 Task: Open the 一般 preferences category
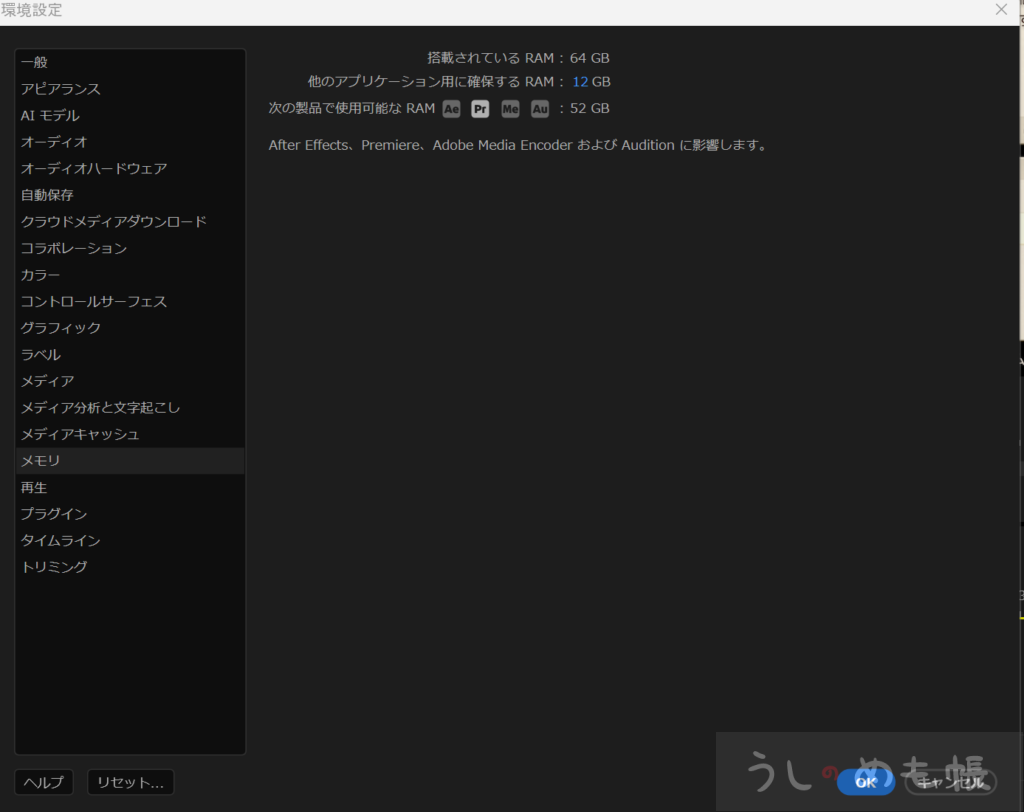click(x=34, y=62)
